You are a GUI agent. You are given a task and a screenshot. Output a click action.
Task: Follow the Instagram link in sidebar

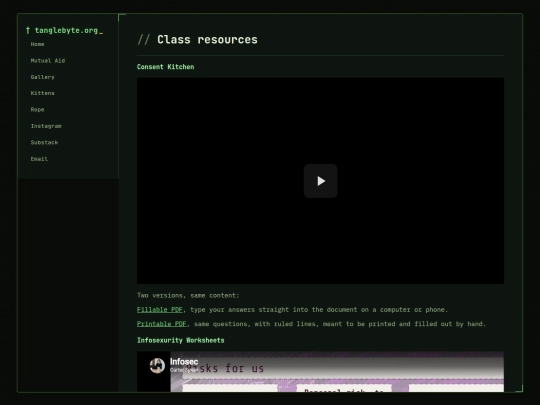point(46,126)
